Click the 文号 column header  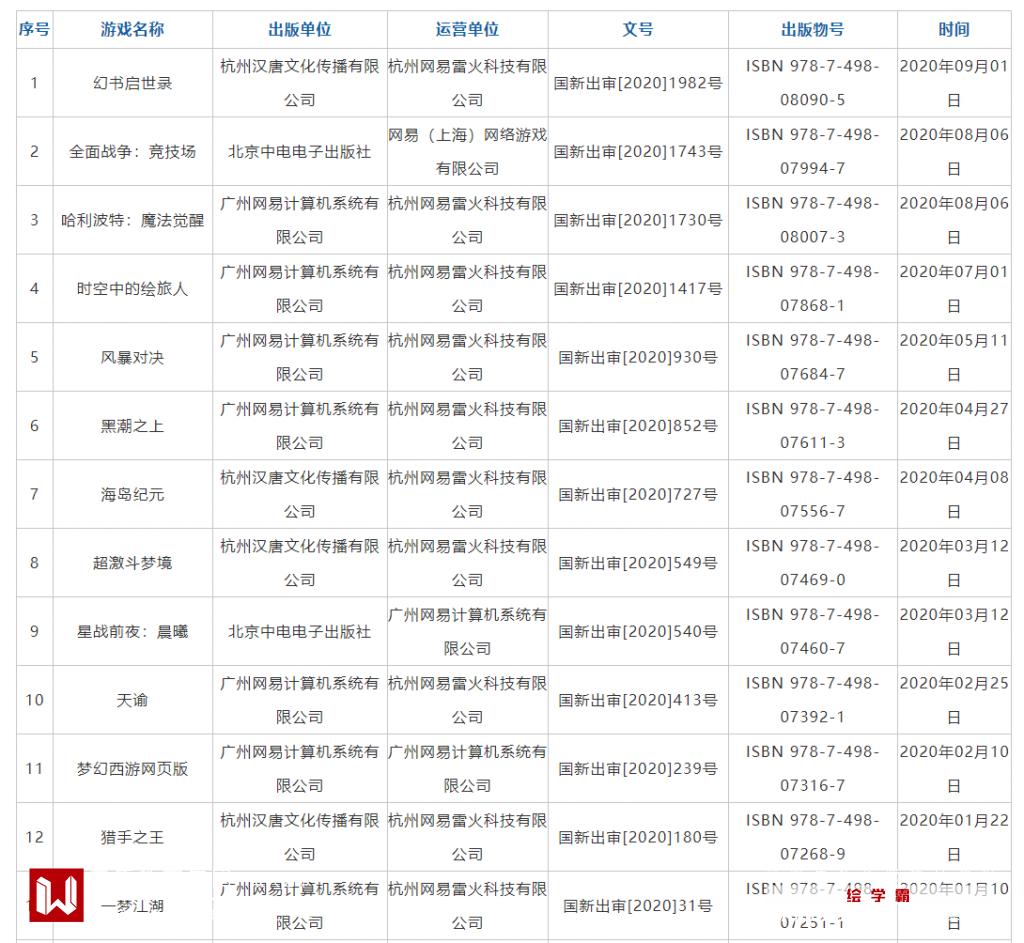click(638, 29)
